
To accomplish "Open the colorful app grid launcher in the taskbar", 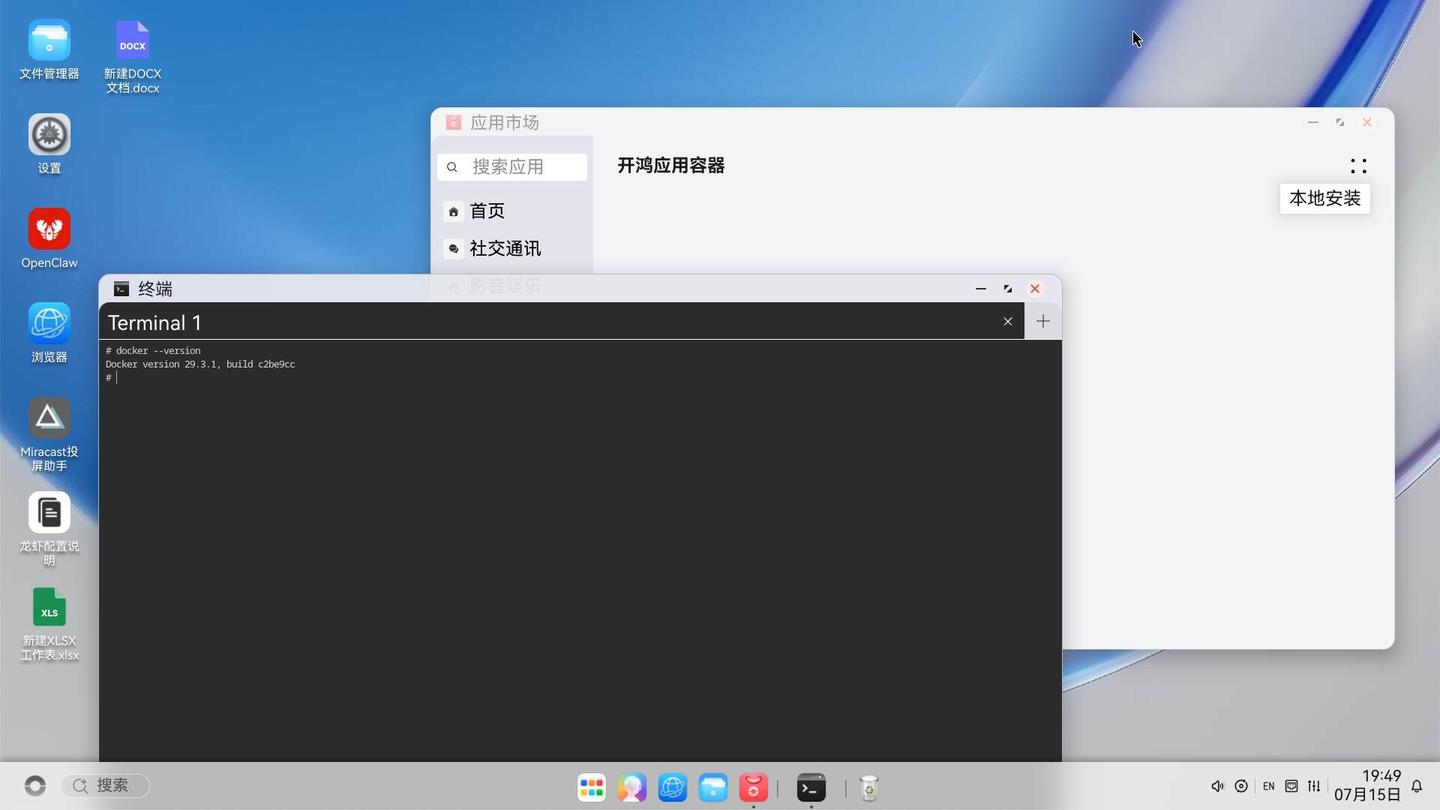I will (x=592, y=788).
